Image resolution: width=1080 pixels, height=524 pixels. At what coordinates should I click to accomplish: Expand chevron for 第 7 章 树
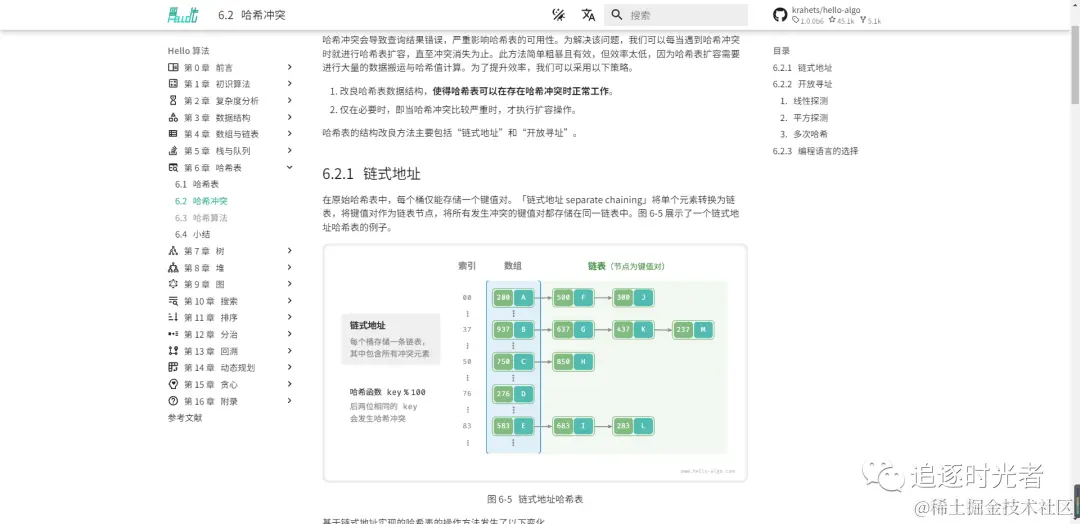[x=289, y=251]
